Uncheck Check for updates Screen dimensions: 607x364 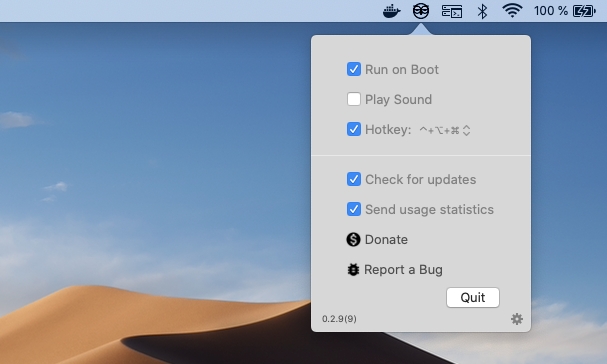[x=354, y=179]
